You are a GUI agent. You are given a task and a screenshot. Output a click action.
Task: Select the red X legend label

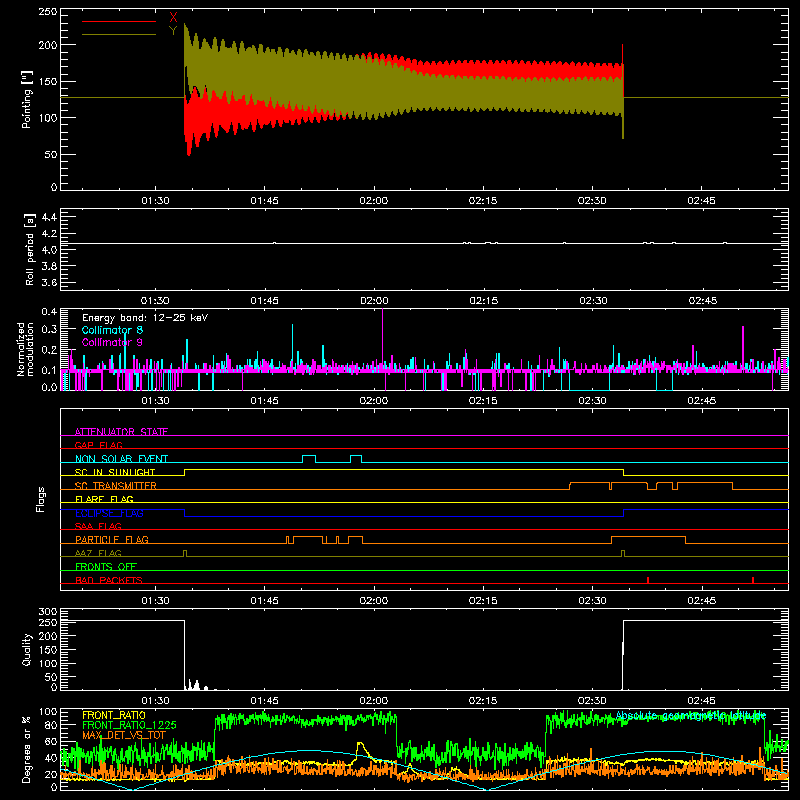tap(173, 18)
